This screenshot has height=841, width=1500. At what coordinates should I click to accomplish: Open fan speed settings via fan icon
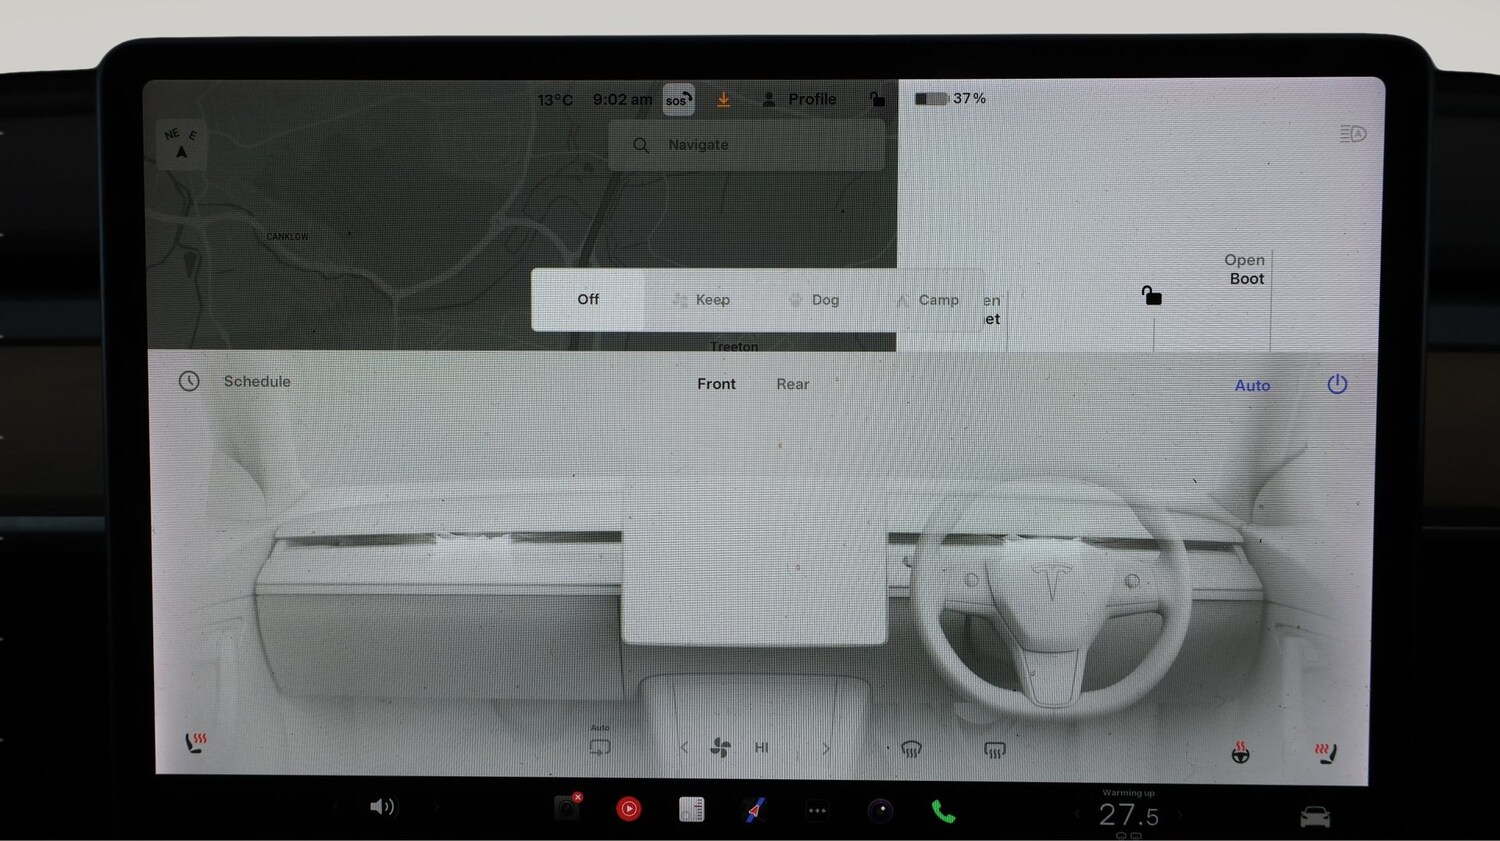720,747
